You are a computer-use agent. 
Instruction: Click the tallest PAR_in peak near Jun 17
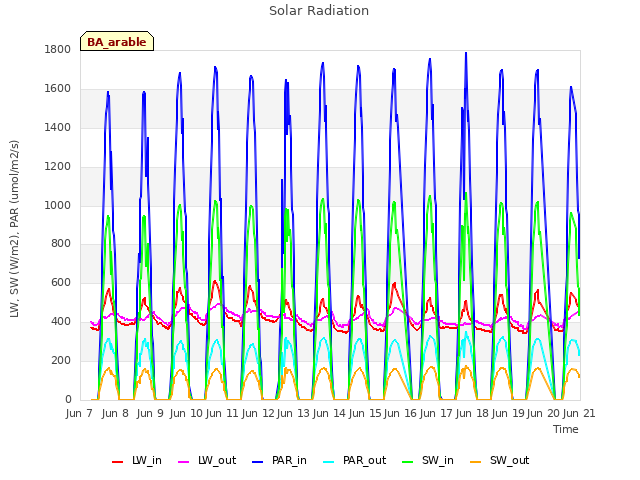(466, 53)
